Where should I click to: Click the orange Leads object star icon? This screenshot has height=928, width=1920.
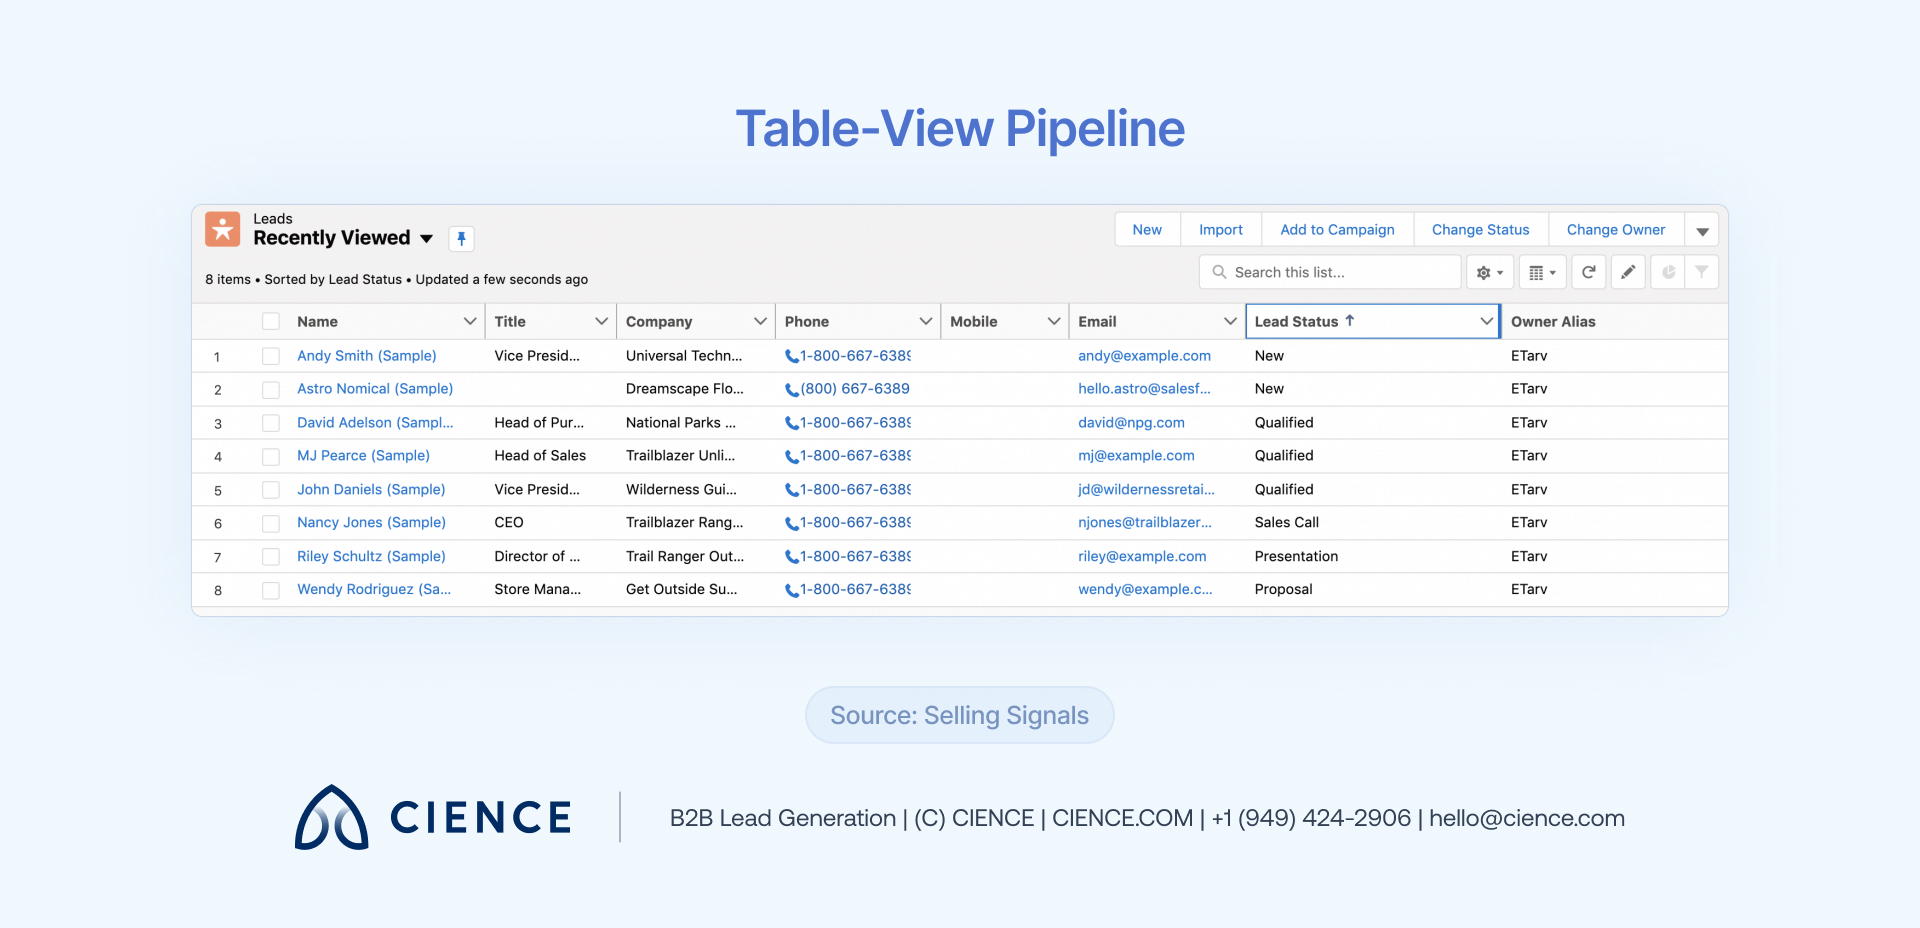[x=222, y=229]
